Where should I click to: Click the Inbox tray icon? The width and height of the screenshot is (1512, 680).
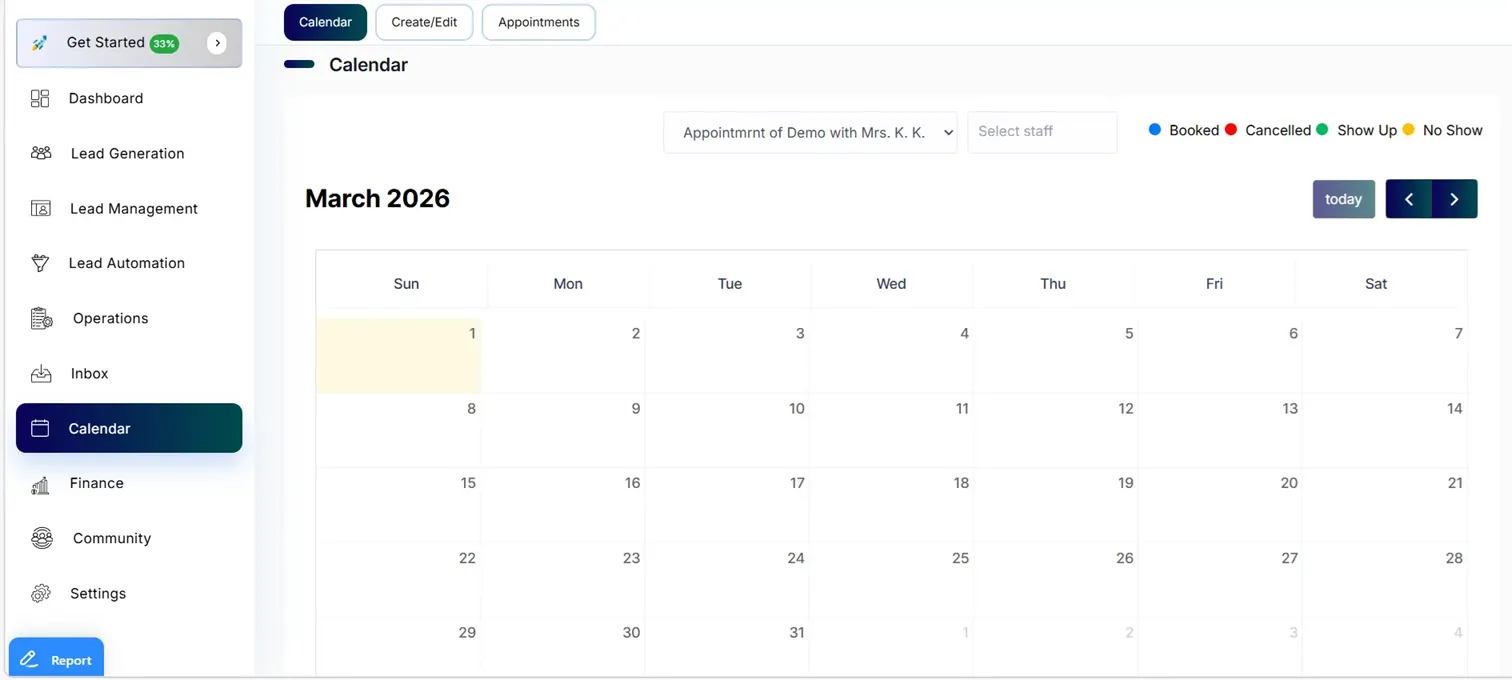click(41, 374)
